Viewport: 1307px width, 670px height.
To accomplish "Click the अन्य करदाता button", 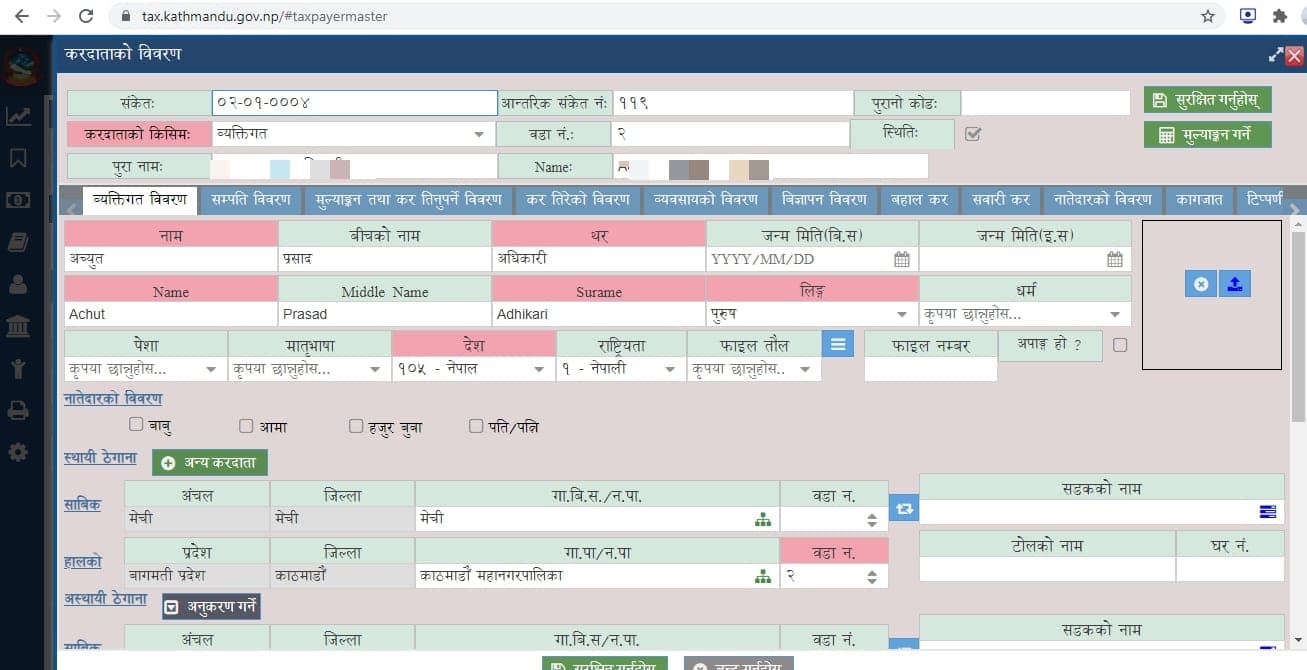I will pos(210,463).
